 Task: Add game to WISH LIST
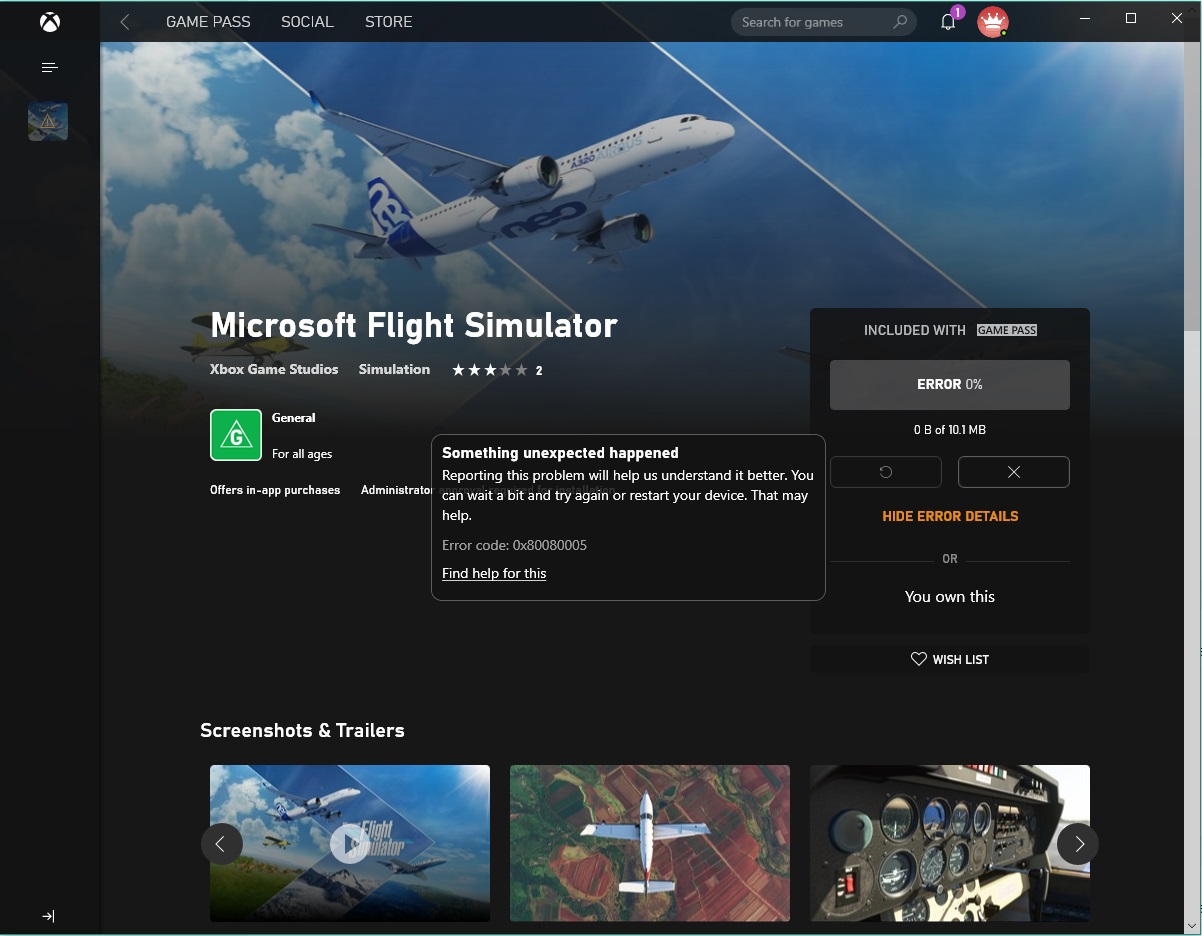click(950, 659)
